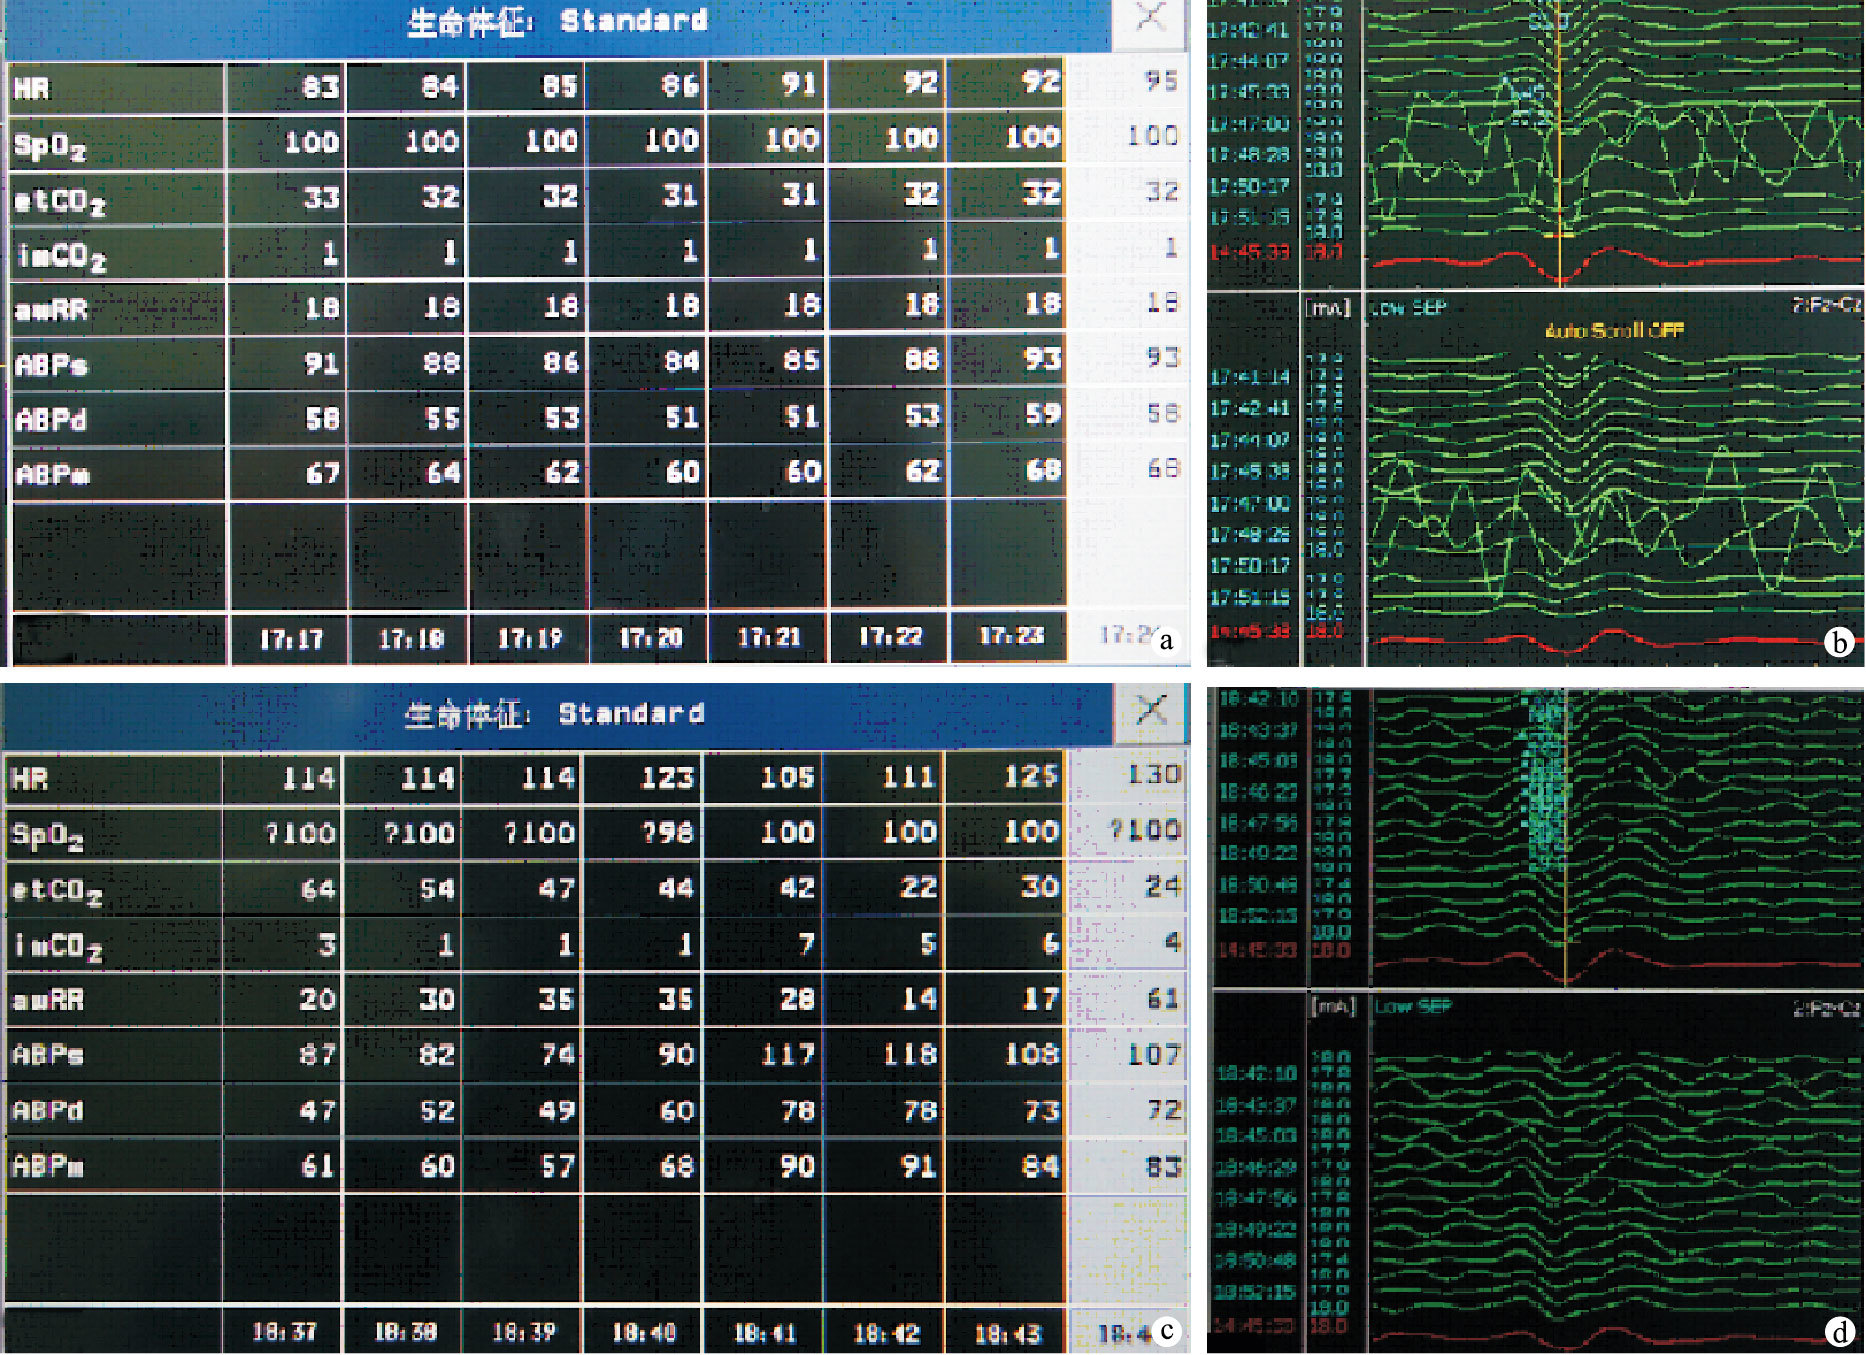Click the Low SEP label beside Auto Scroll OFF
1866x1355 pixels.
point(1408,308)
